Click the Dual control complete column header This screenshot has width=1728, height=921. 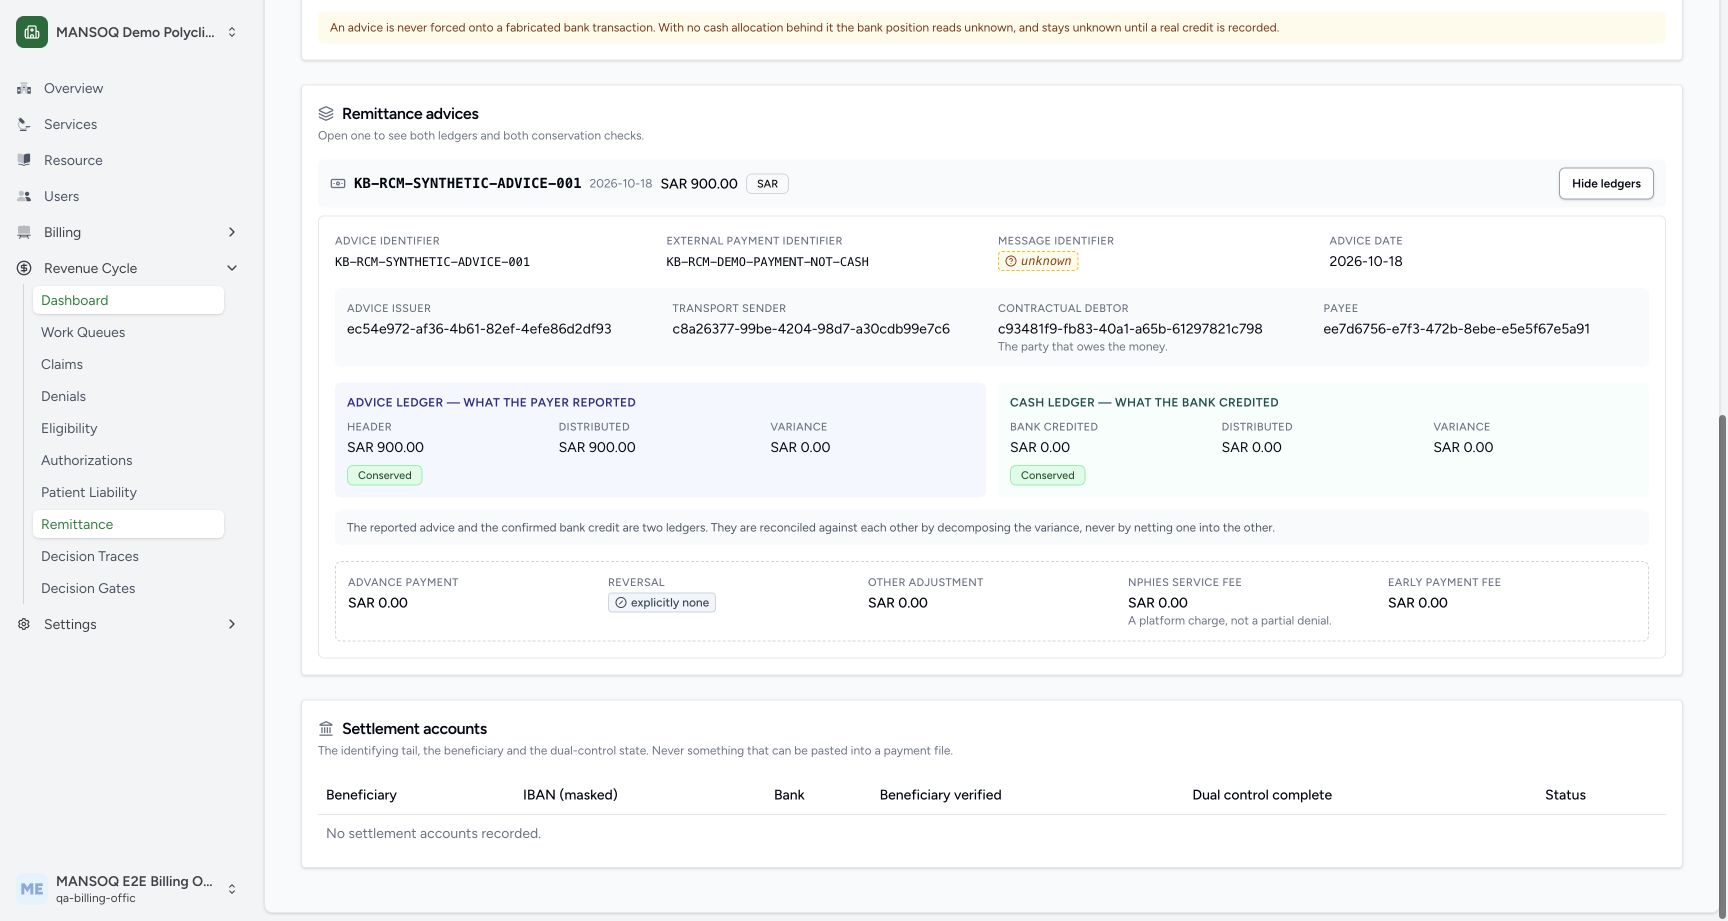pyautogui.click(x=1262, y=795)
